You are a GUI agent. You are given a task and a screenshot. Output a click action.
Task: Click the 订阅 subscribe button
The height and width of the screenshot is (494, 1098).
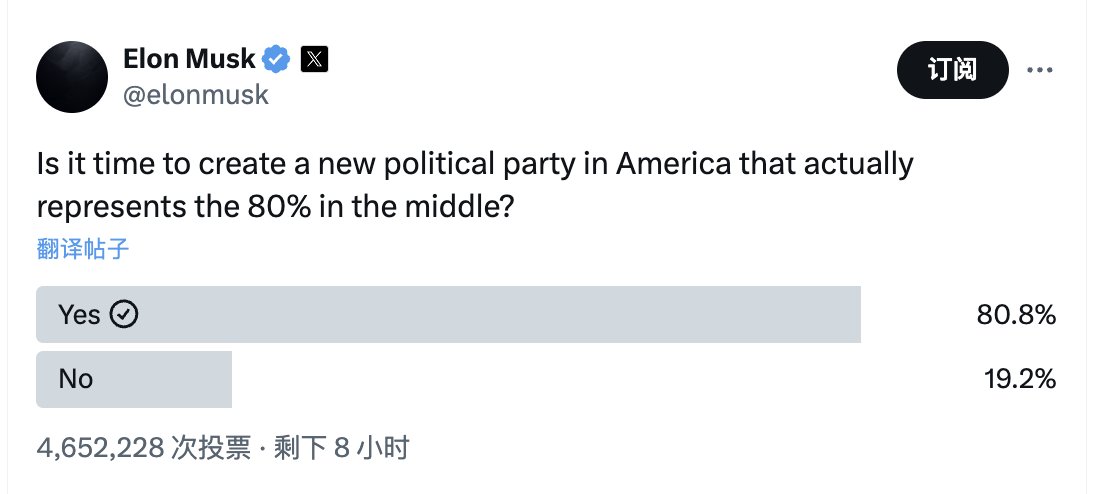(952, 70)
